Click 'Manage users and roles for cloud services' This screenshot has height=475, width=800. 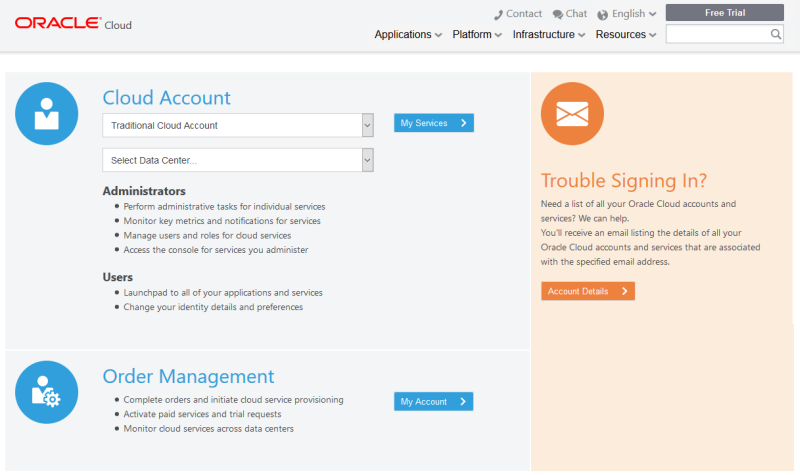pos(207,236)
